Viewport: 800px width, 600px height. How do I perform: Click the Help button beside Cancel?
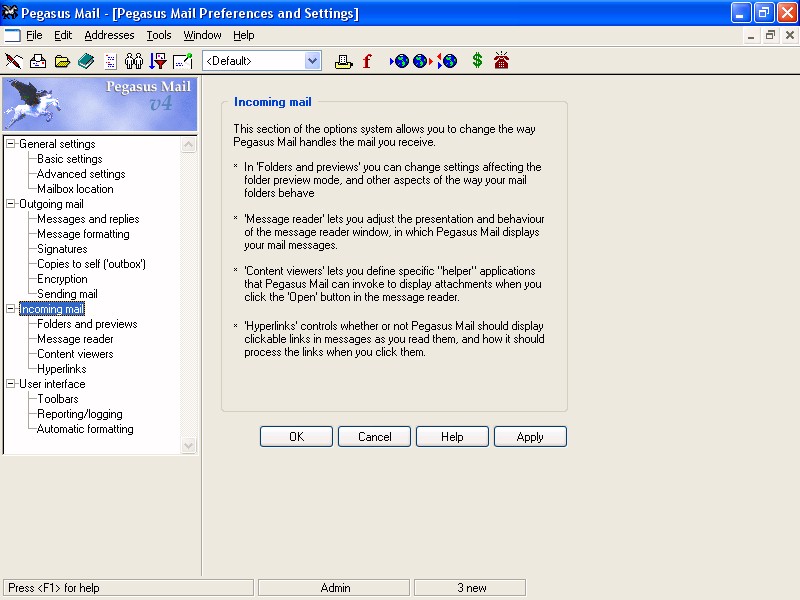pyautogui.click(x=452, y=437)
